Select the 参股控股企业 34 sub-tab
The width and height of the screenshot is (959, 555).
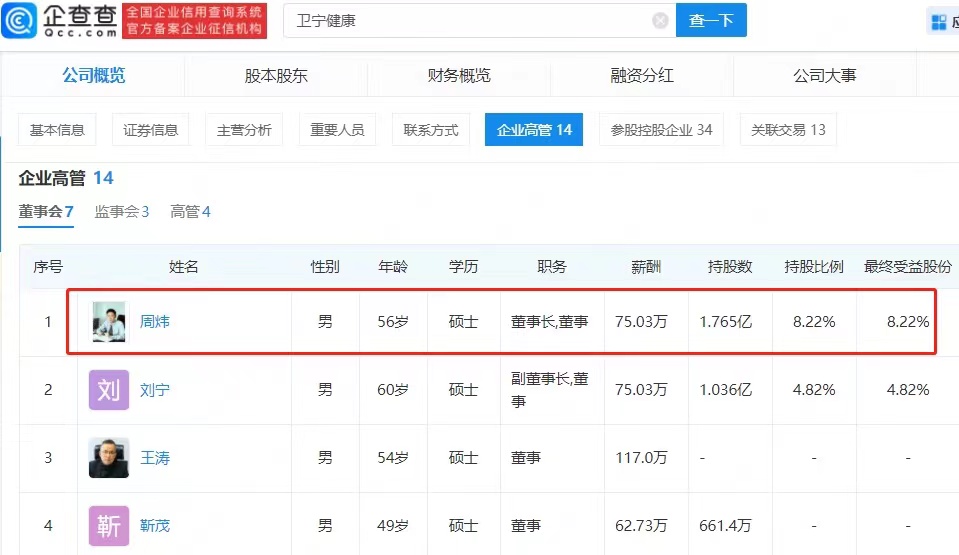(662, 130)
